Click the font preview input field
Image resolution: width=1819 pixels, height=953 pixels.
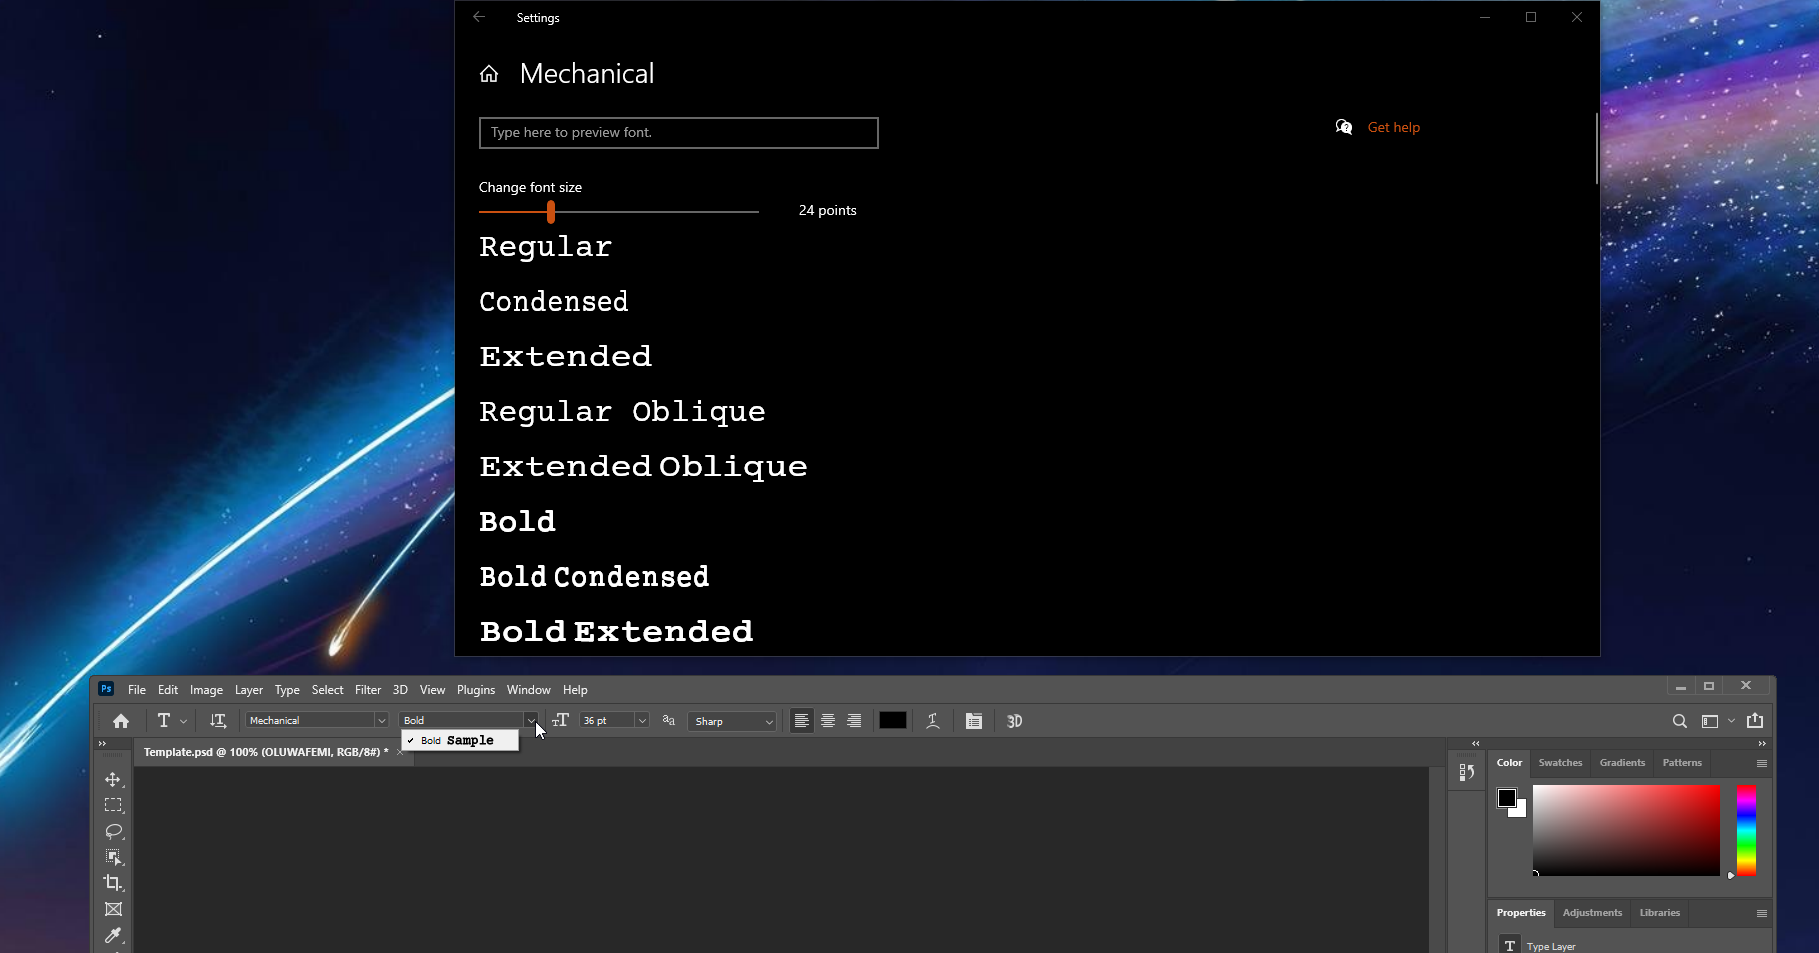tap(678, 132)
